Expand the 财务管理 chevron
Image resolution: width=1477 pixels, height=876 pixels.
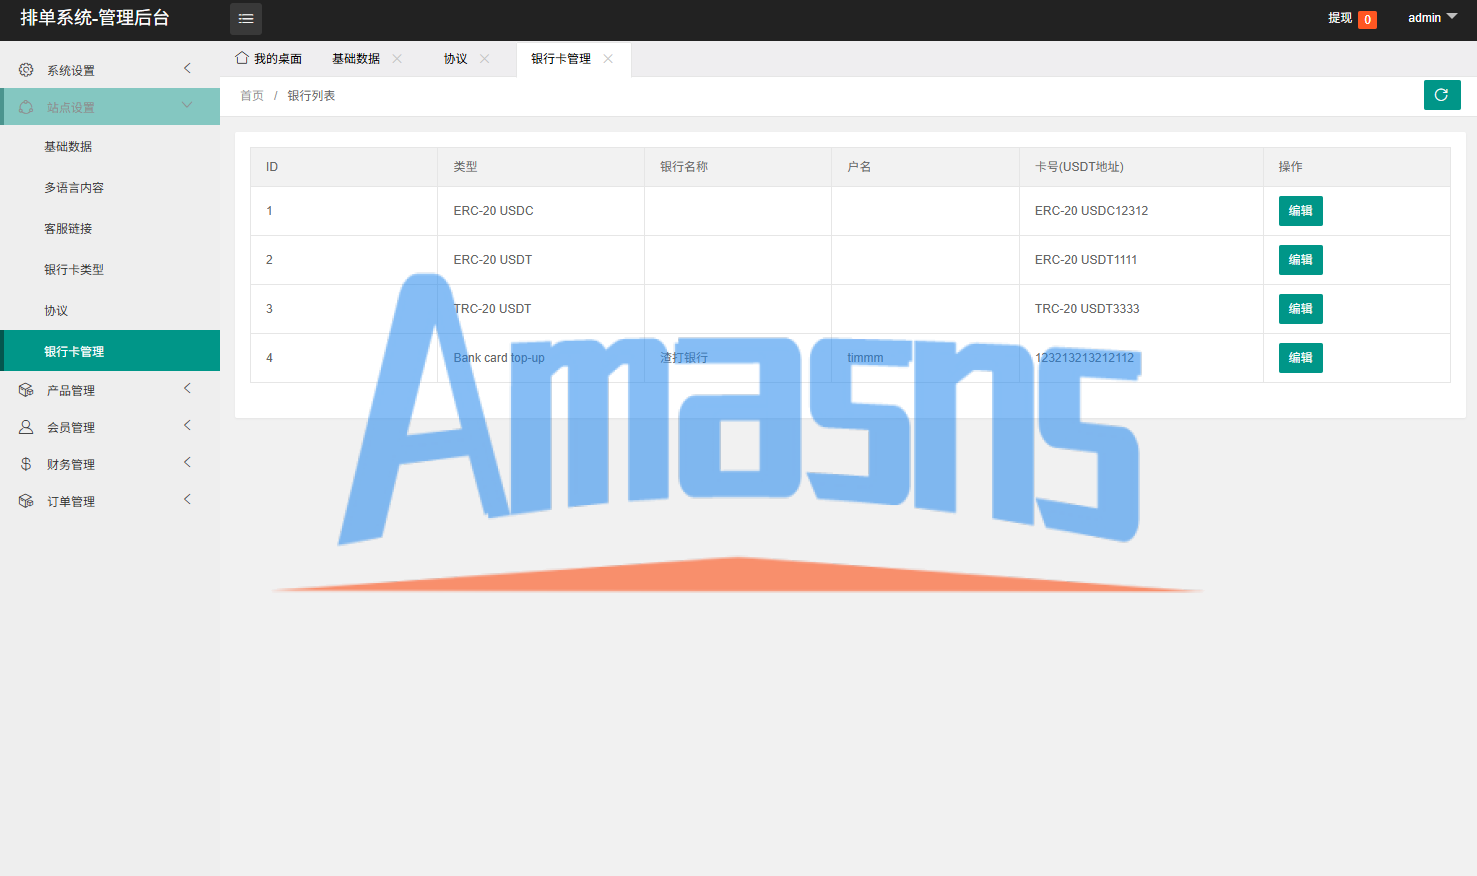tap(187, 462)
